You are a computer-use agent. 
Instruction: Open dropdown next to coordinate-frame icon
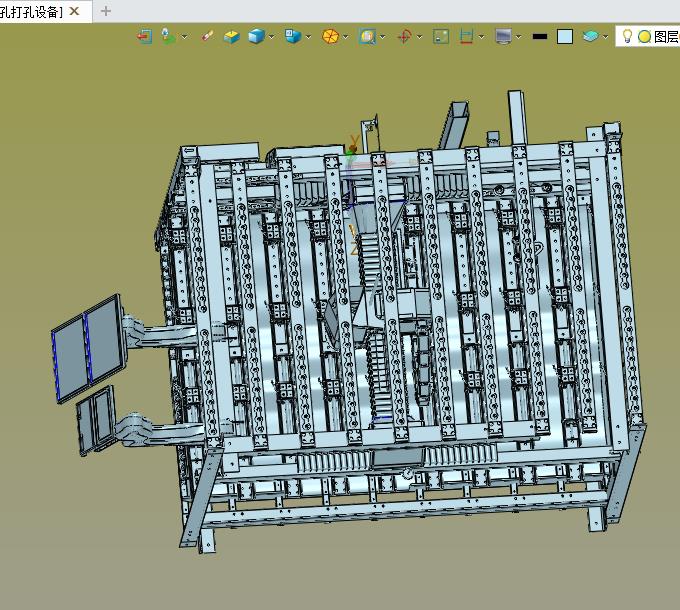pos(185,37)
